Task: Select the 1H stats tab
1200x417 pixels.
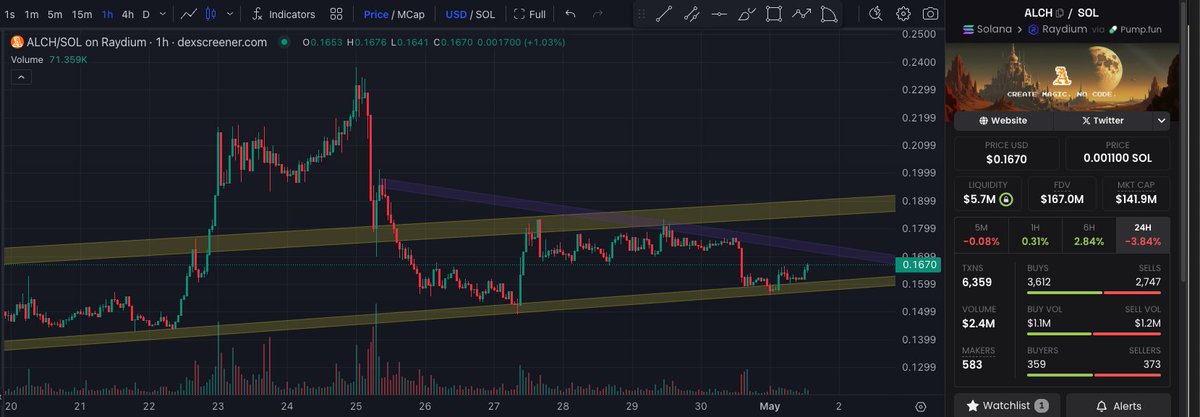Action: pyautogui.click(x=1034, y=236)
